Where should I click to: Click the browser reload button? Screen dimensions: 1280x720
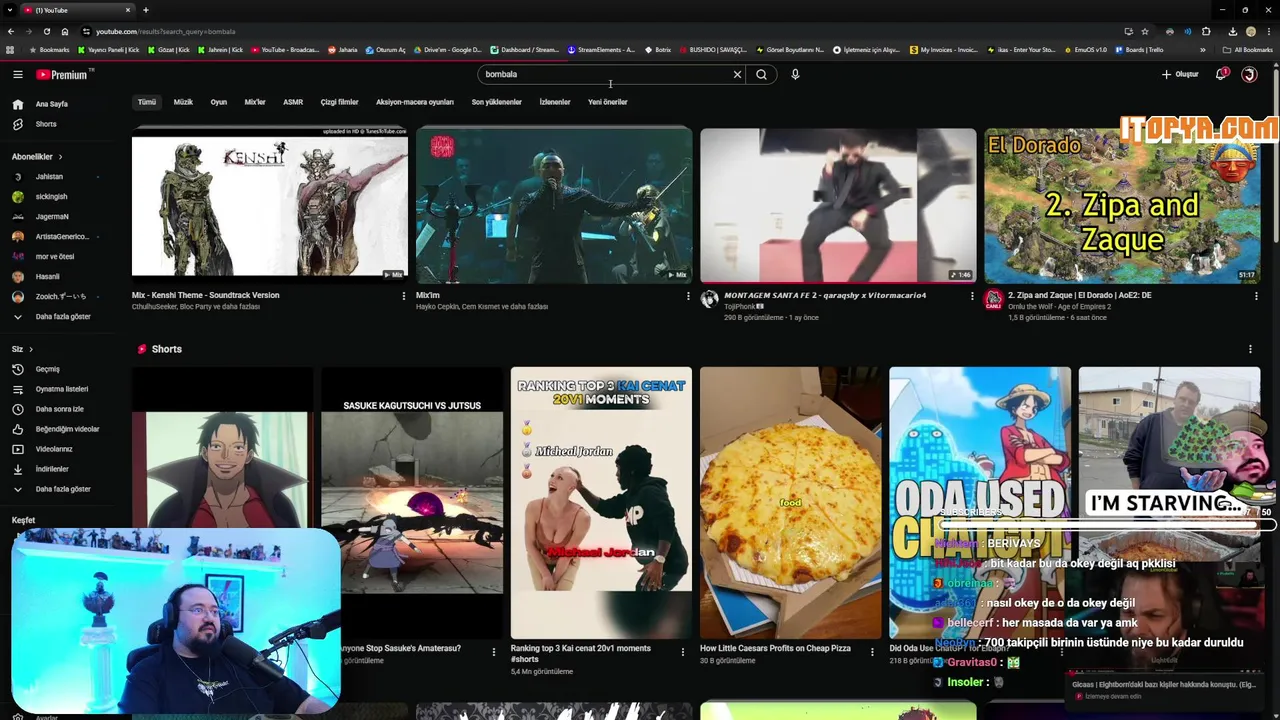pyautogui.click(x=47, y=31)
